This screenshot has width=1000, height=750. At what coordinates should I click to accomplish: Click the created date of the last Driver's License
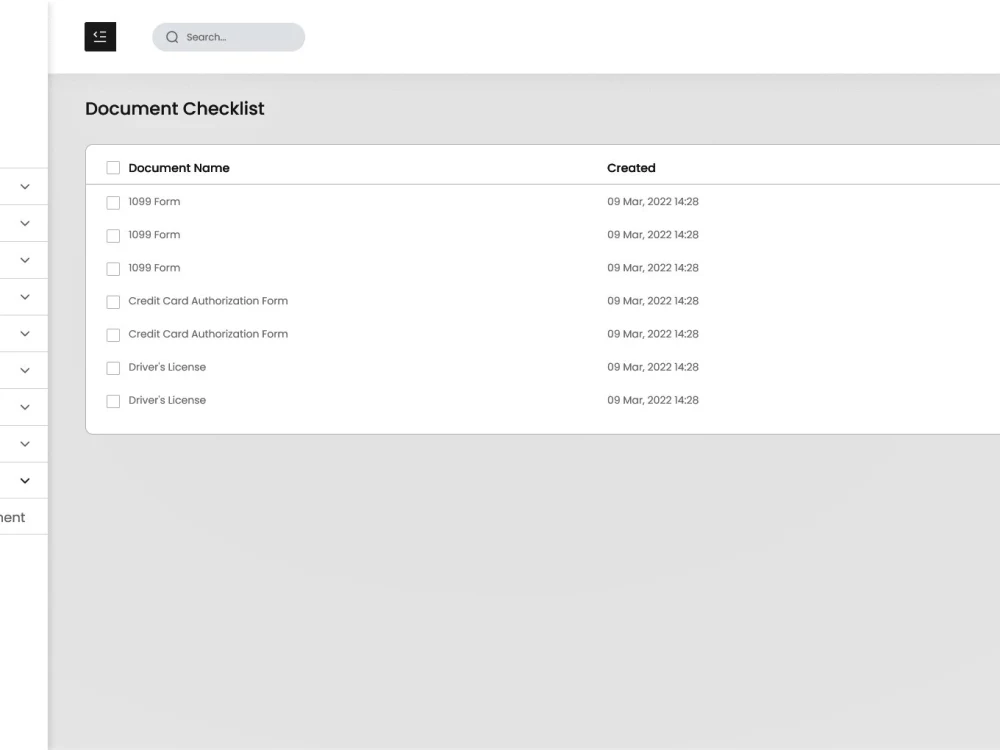pyautogui.click(x=652, y=401)
